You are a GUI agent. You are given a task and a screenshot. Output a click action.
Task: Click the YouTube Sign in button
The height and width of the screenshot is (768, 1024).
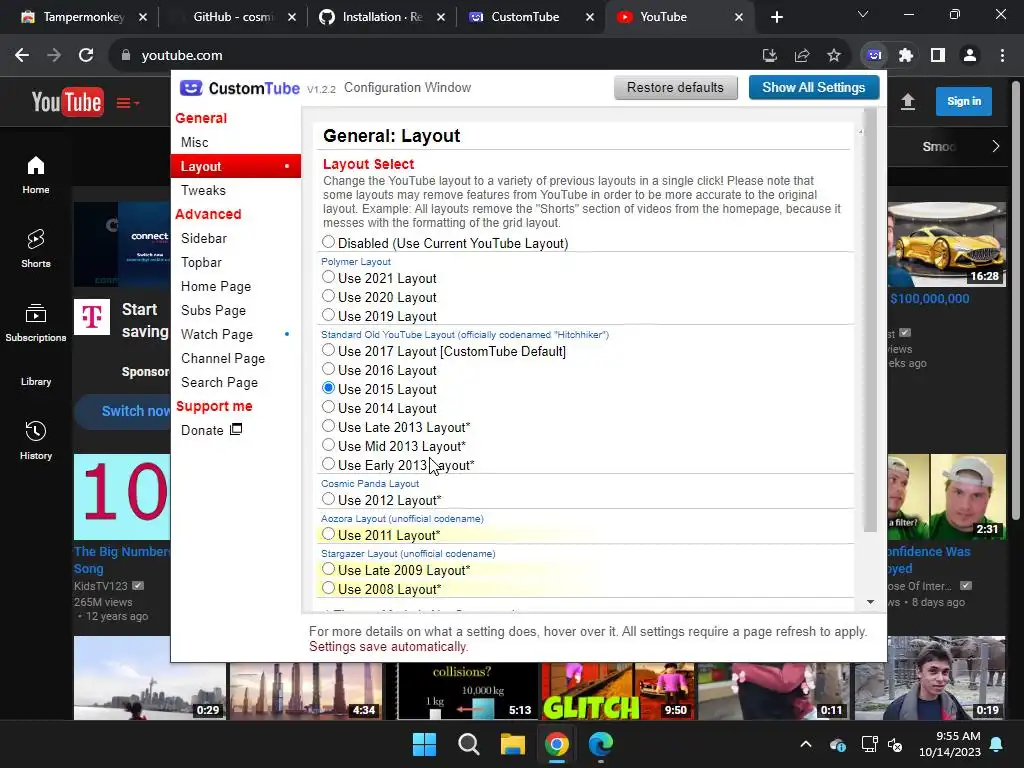(964, 101)
